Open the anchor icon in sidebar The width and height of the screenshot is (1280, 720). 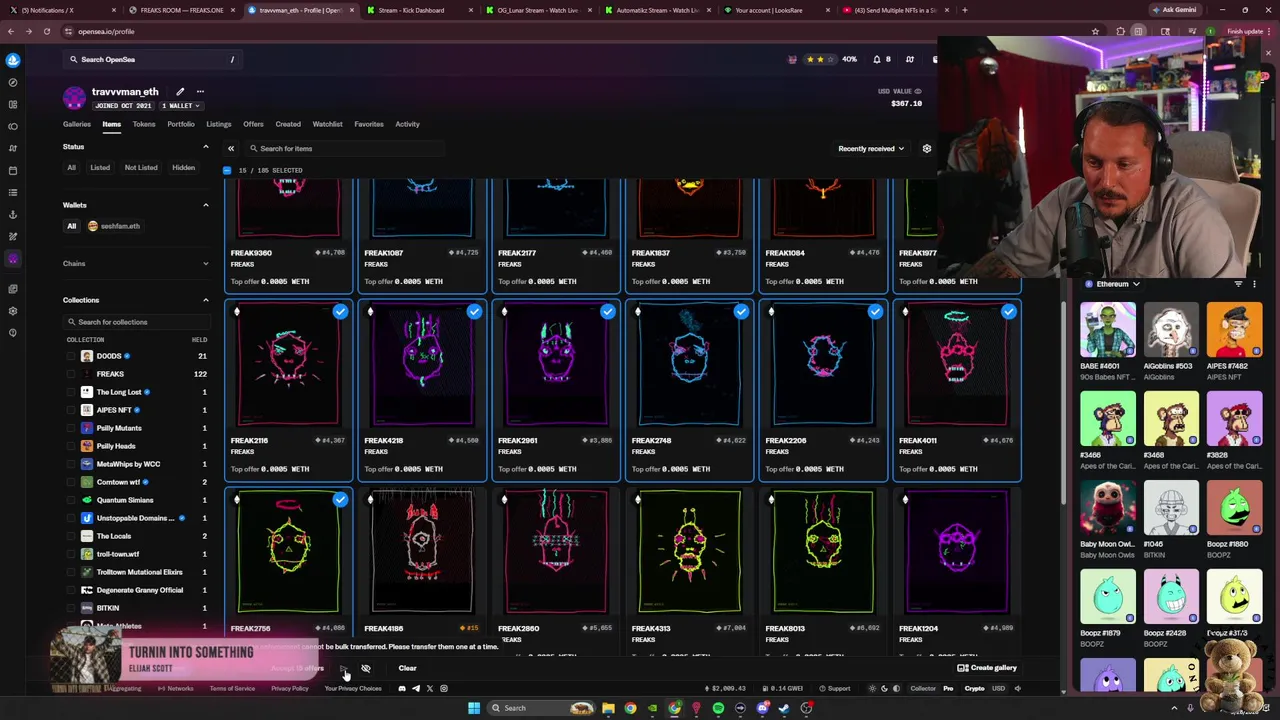(12, 214)
